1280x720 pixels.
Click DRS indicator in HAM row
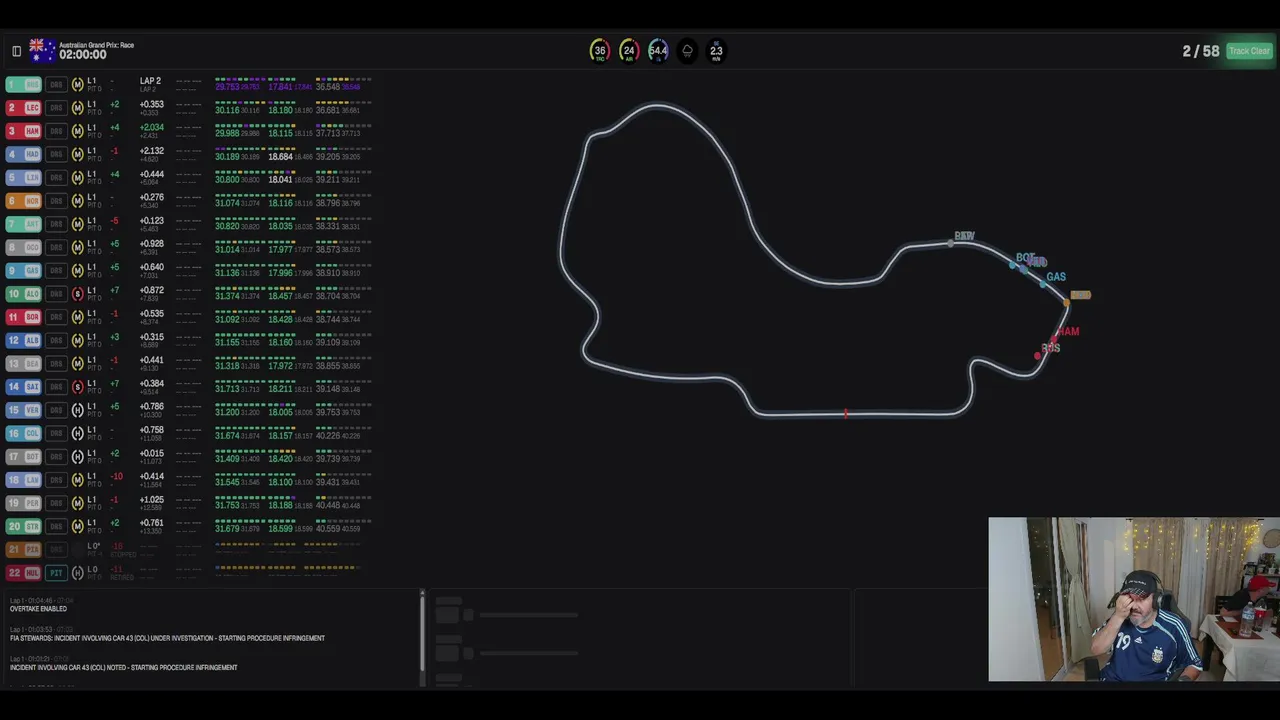(56, 131)
